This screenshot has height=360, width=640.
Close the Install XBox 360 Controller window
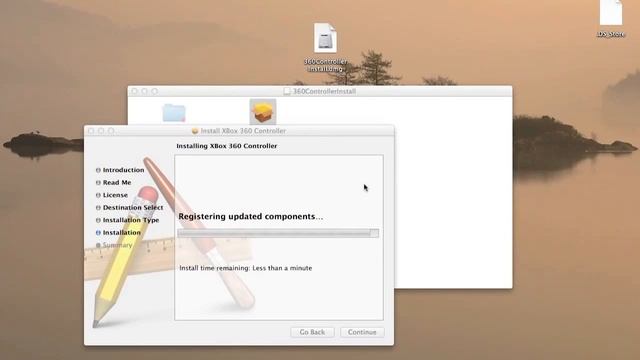tap(91, 131)
